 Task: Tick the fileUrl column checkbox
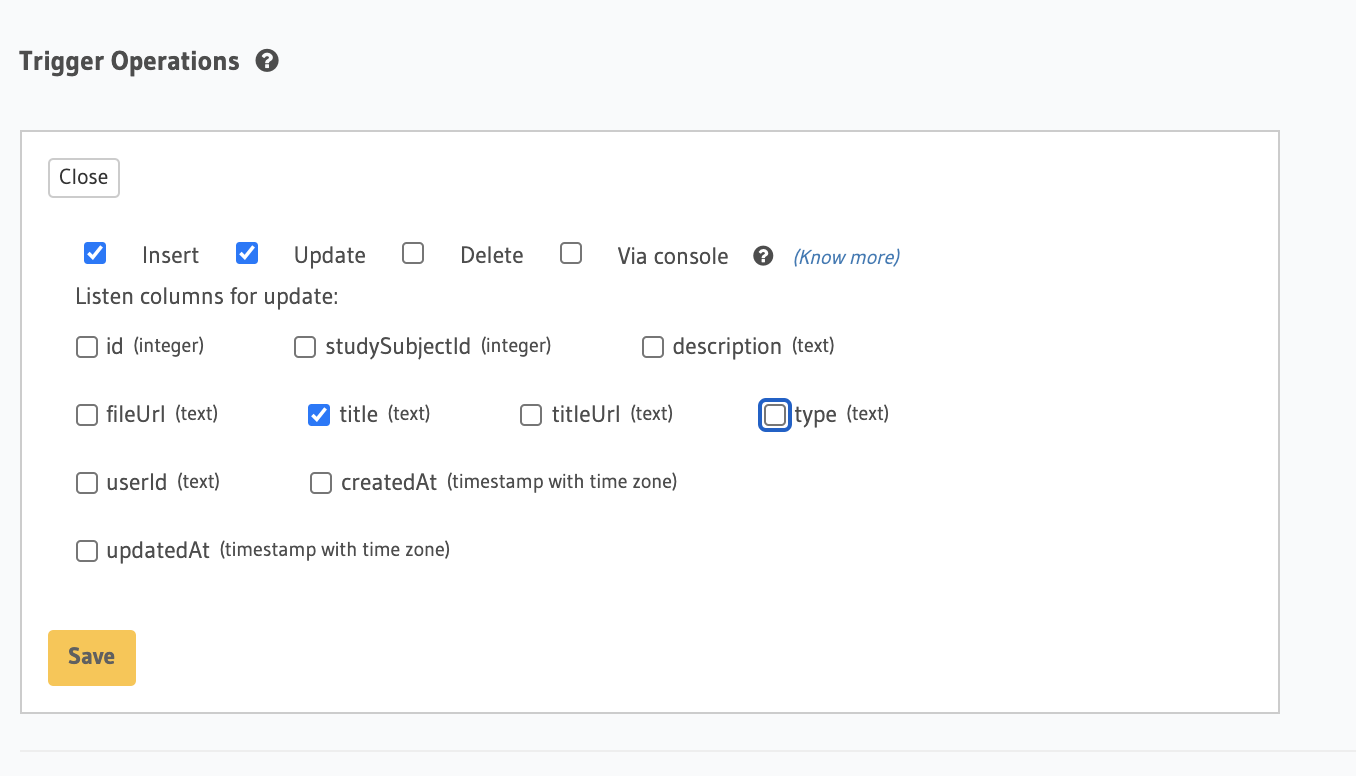(x=87, y=415)
